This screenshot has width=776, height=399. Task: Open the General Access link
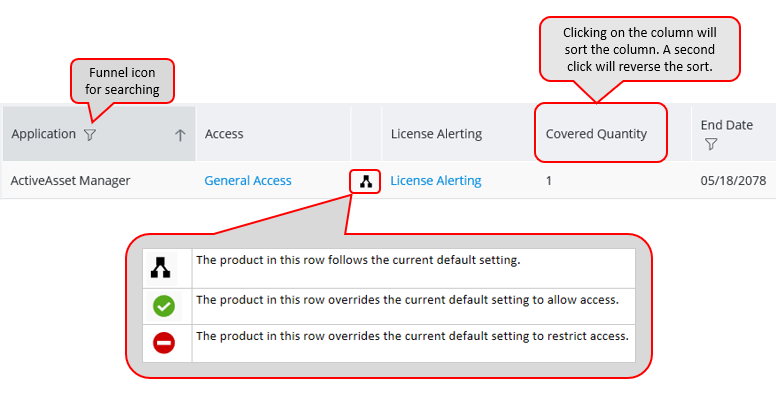tap(248, 181)
